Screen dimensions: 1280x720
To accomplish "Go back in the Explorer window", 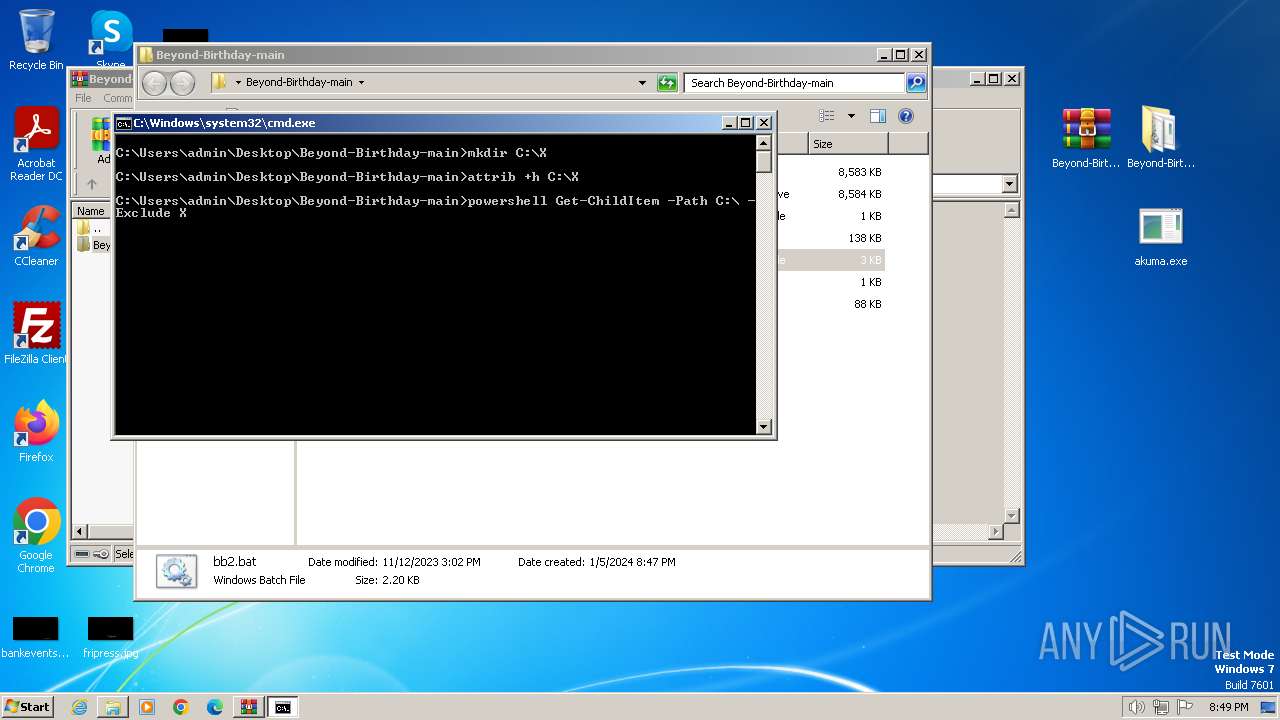I will pyautogui.click(x=154, y=83).
